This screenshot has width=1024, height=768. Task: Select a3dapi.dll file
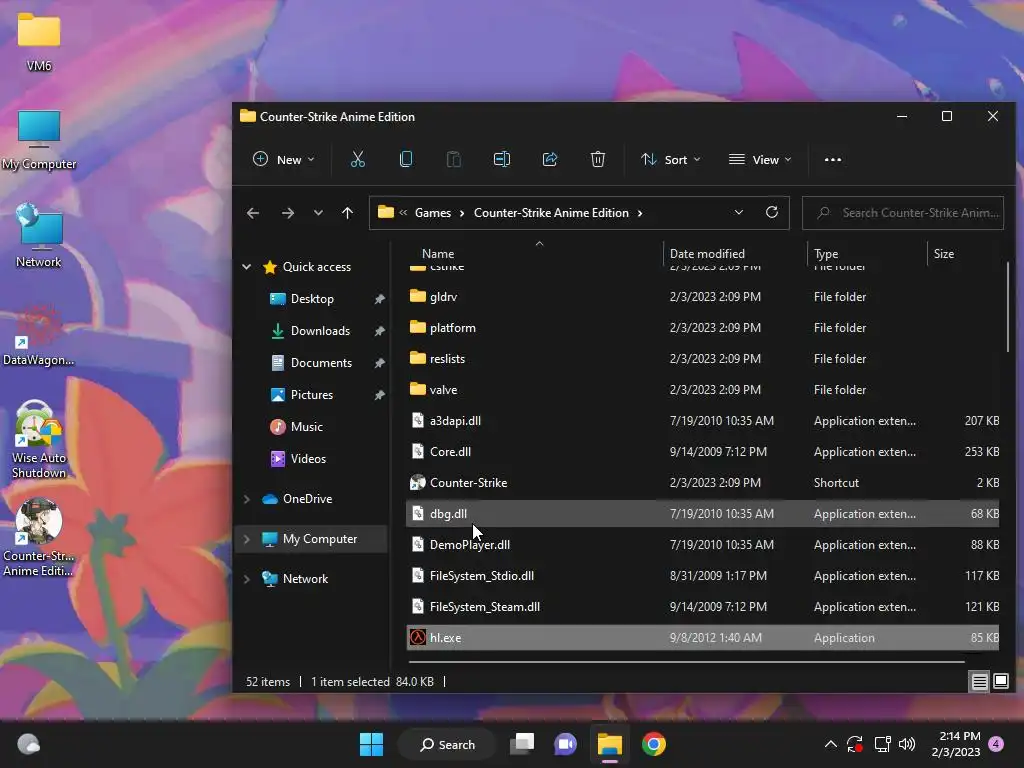(x=703, y=421)
